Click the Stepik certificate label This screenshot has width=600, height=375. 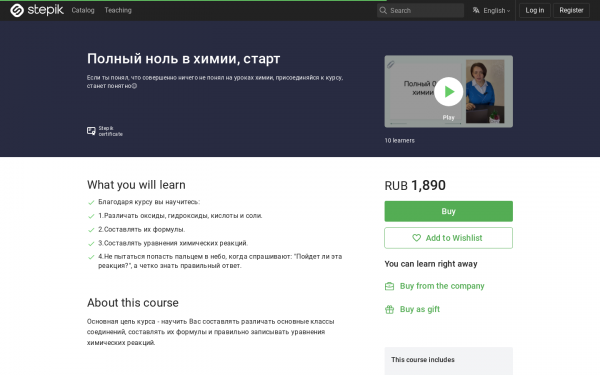point(111,131)
